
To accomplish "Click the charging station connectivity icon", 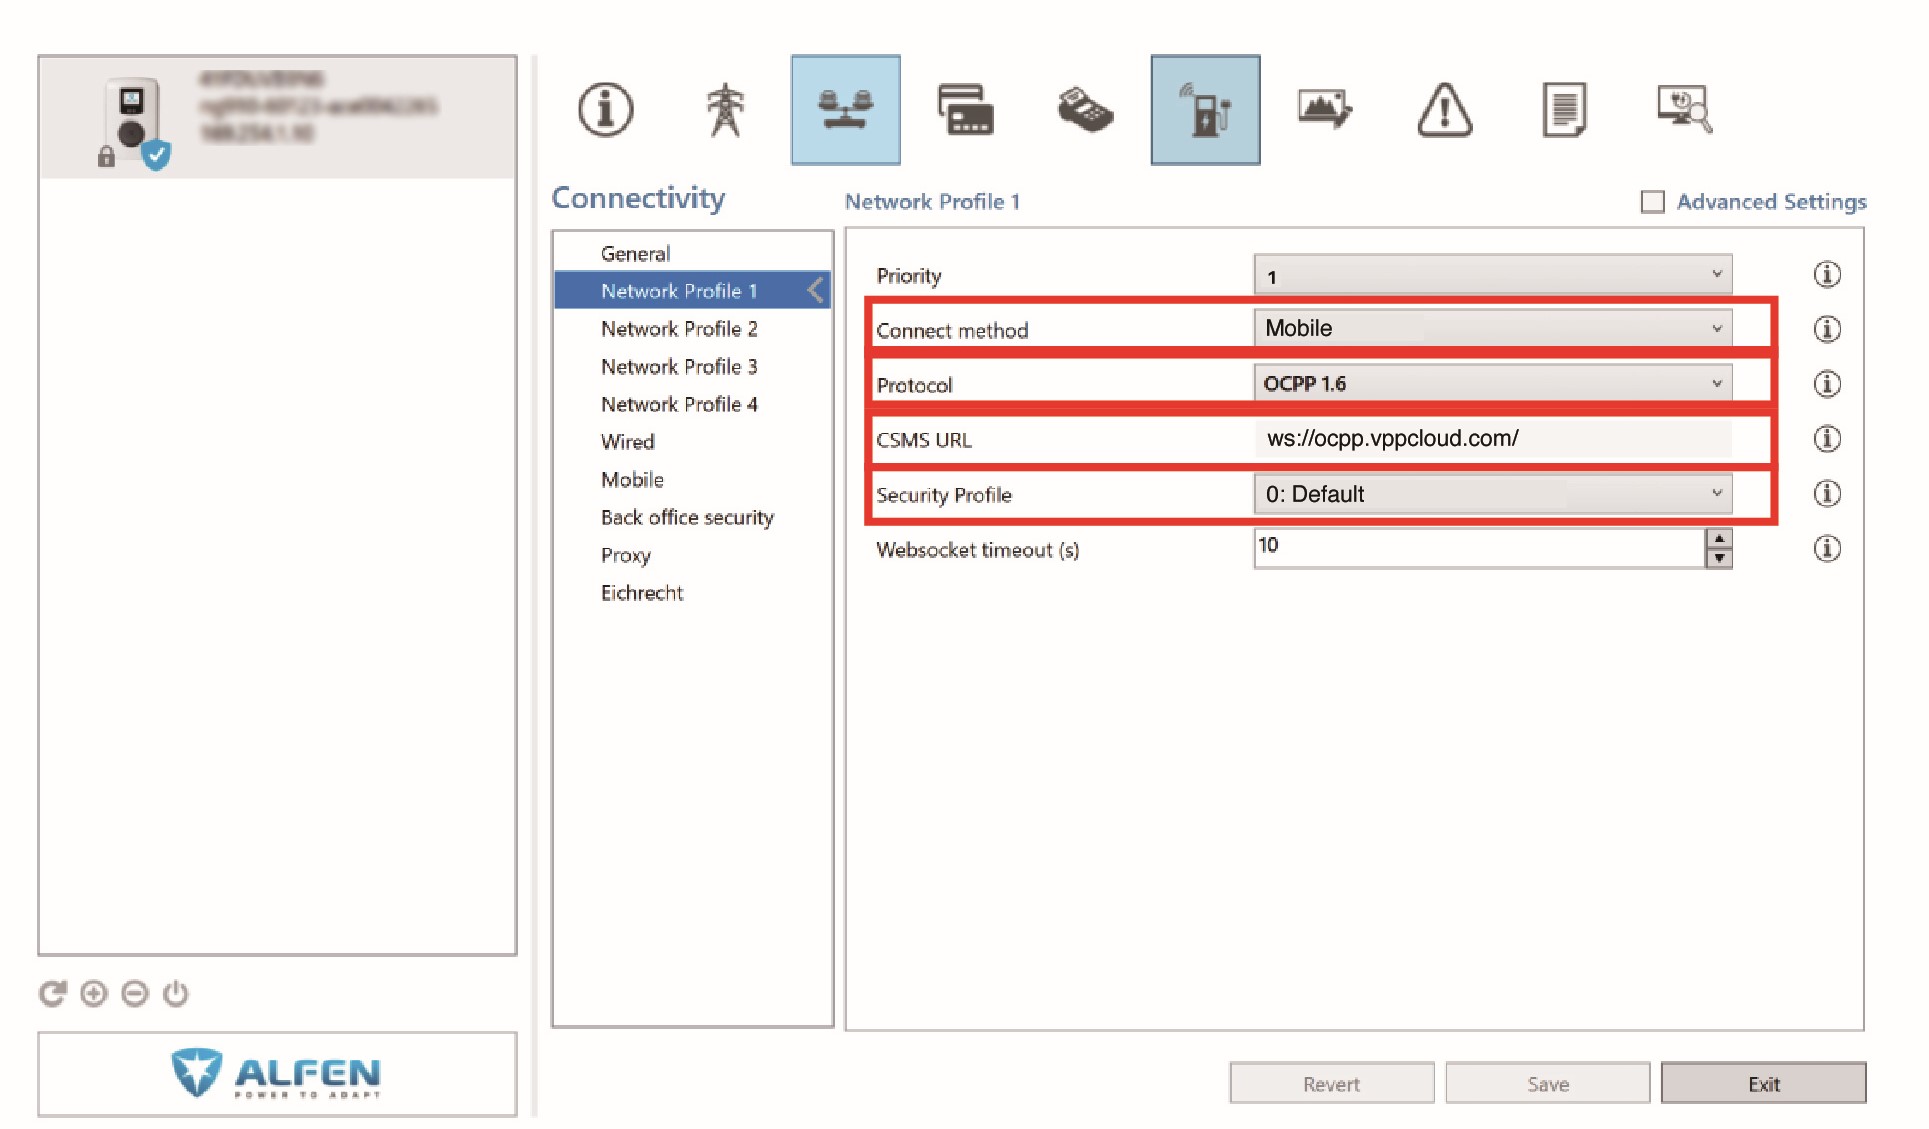I will click(x=1205, y=109).
